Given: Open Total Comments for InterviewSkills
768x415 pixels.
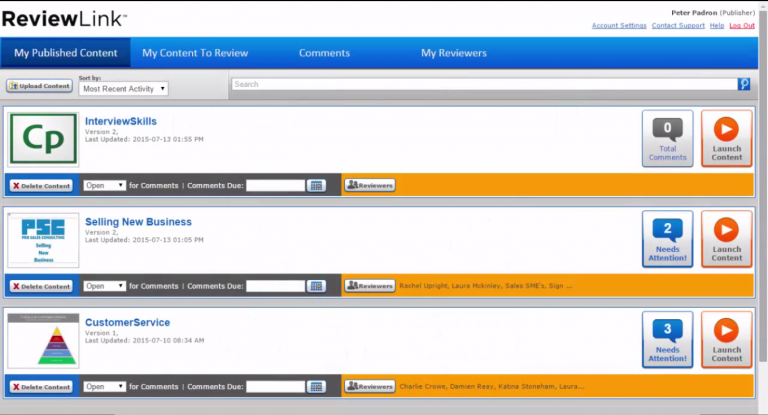Looking at the screenshot, I should [667, 139].
